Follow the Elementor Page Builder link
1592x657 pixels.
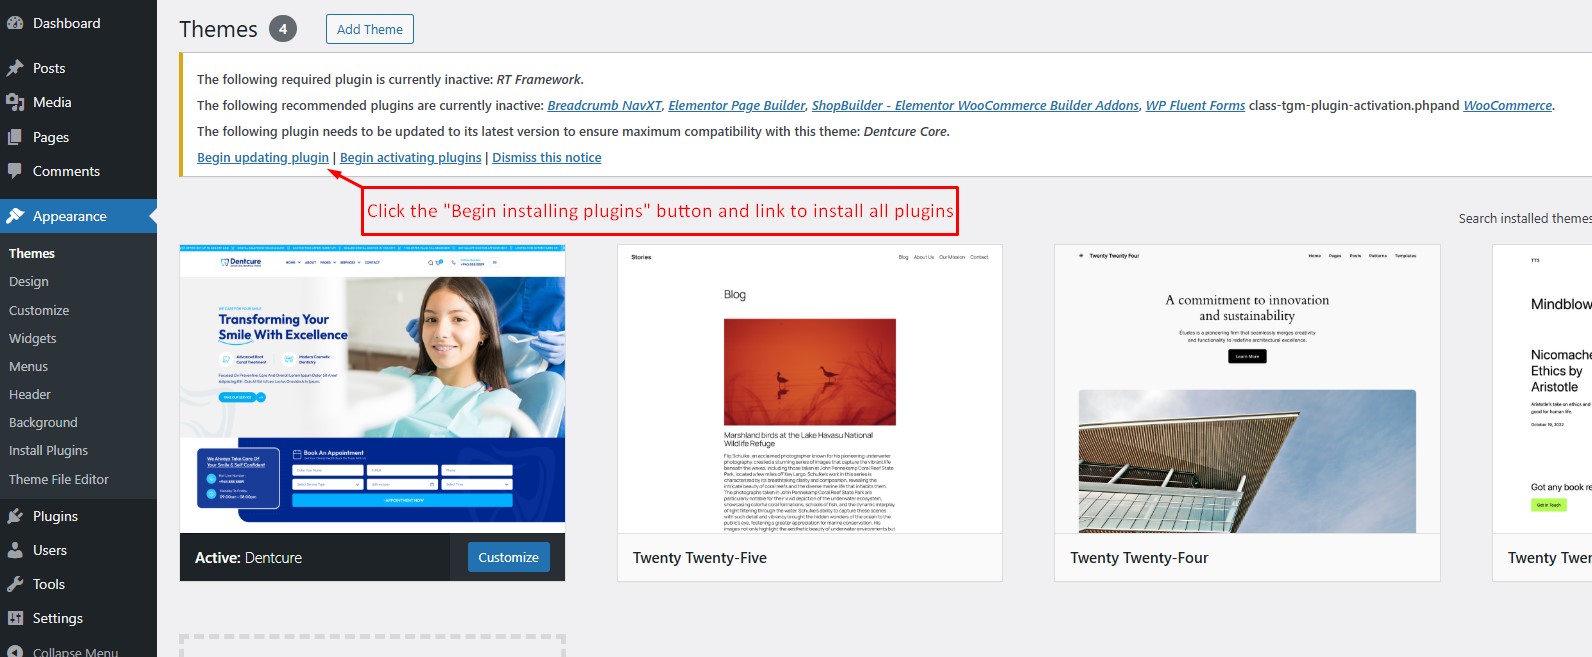[x=737, y=105]
